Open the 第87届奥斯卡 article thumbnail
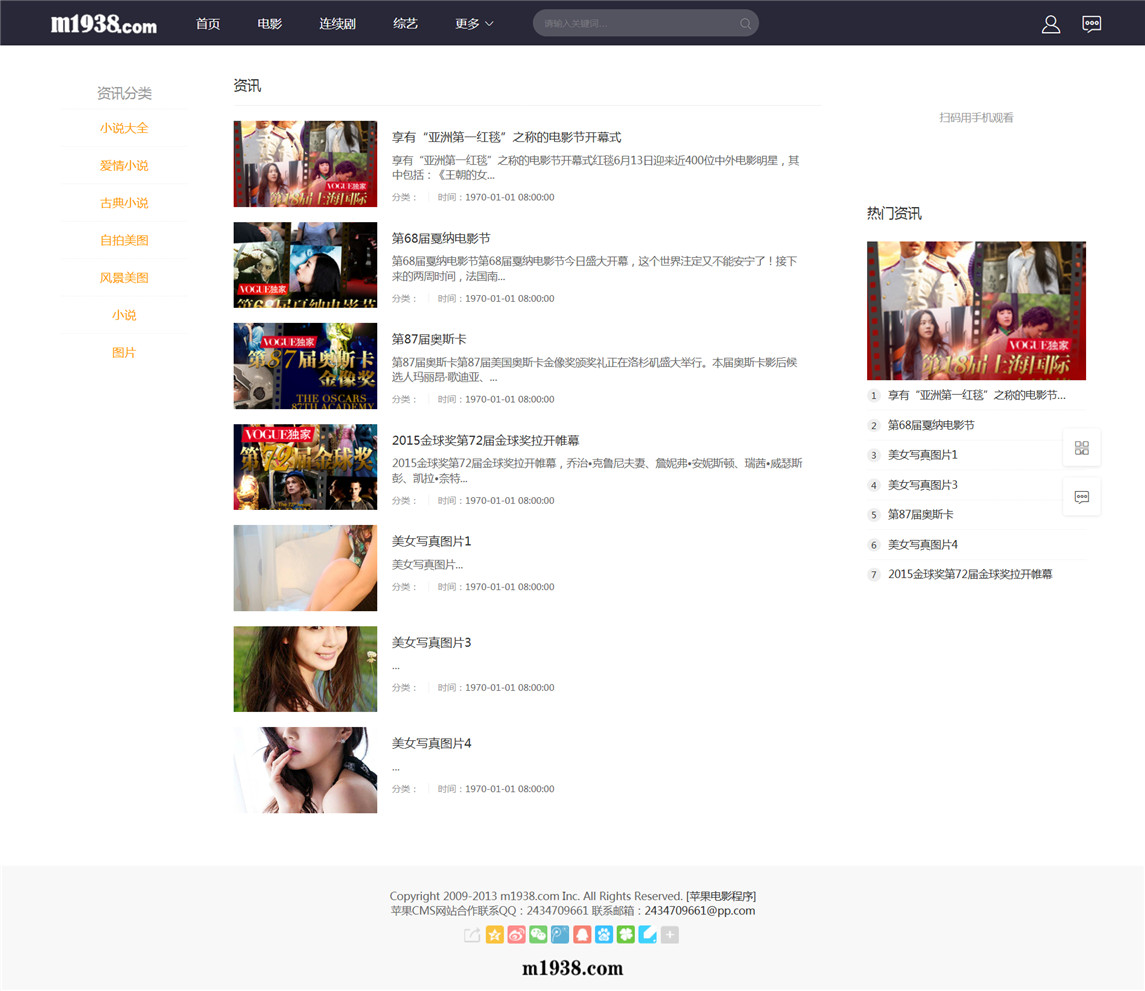The width and height of the screenshot is (1145, 991). pyautogui.click(x=305, y=366)
